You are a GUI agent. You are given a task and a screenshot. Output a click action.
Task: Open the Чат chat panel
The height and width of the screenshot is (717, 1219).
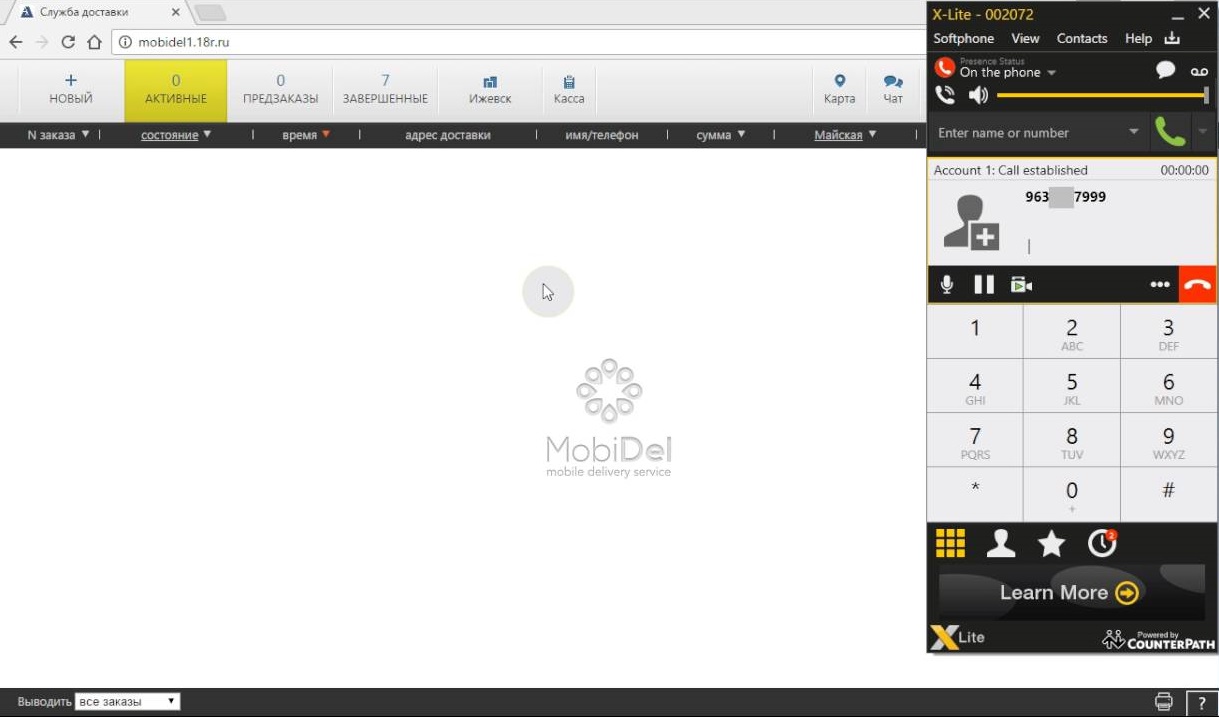(893, 89)
